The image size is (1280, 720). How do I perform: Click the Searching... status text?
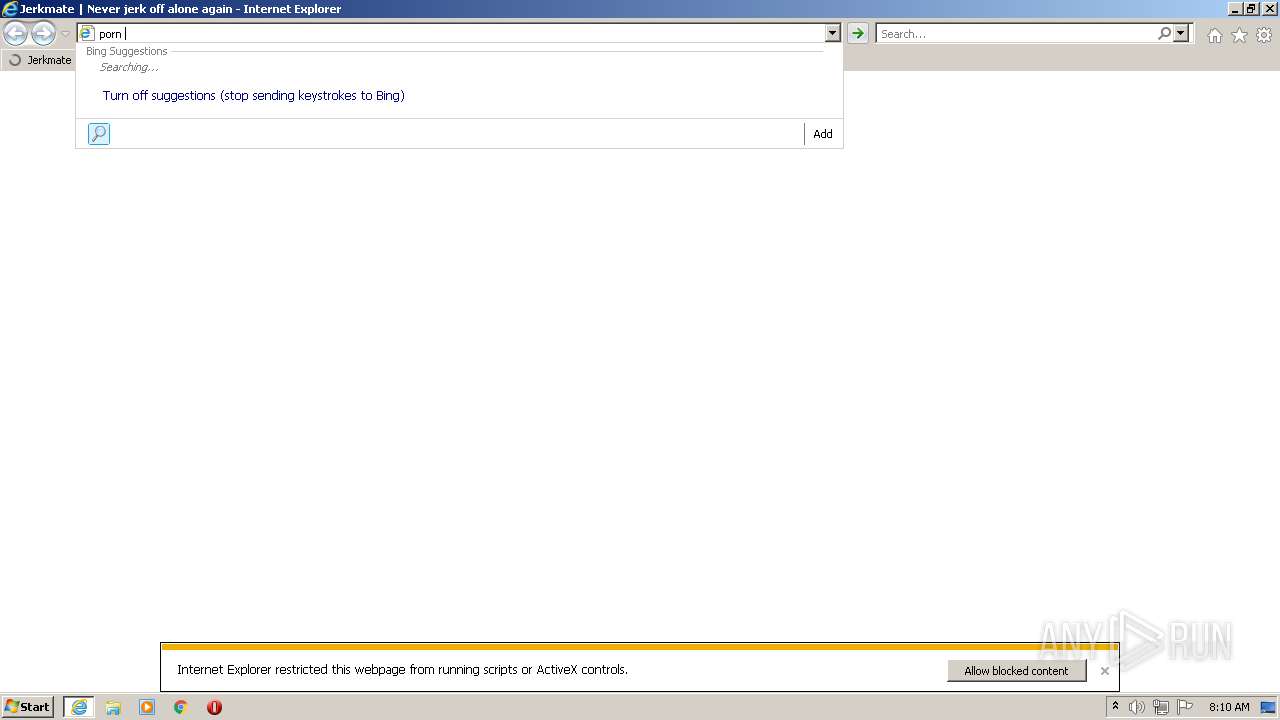(x=129, y=67)
